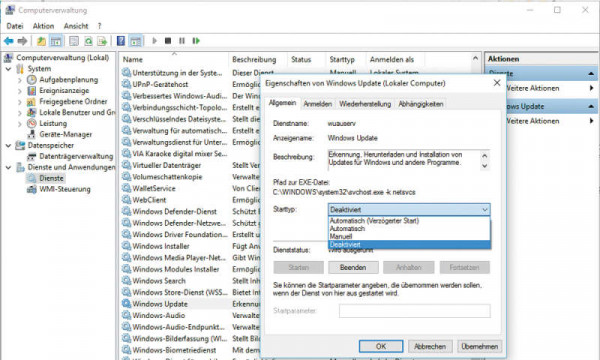Click the Refresh toolbar icon
This screenshot has width=600, height=360.
(x=88, y=41)
